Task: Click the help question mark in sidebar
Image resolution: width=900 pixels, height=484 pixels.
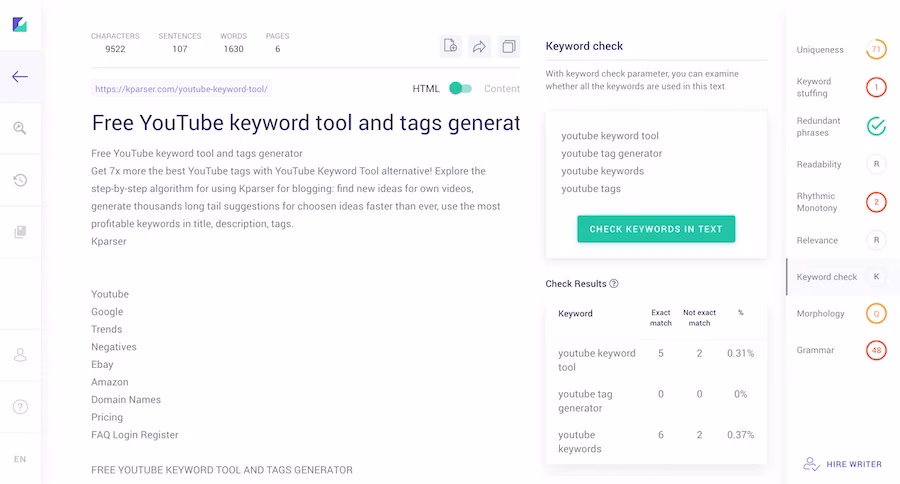Action: [x=20, y=407]
